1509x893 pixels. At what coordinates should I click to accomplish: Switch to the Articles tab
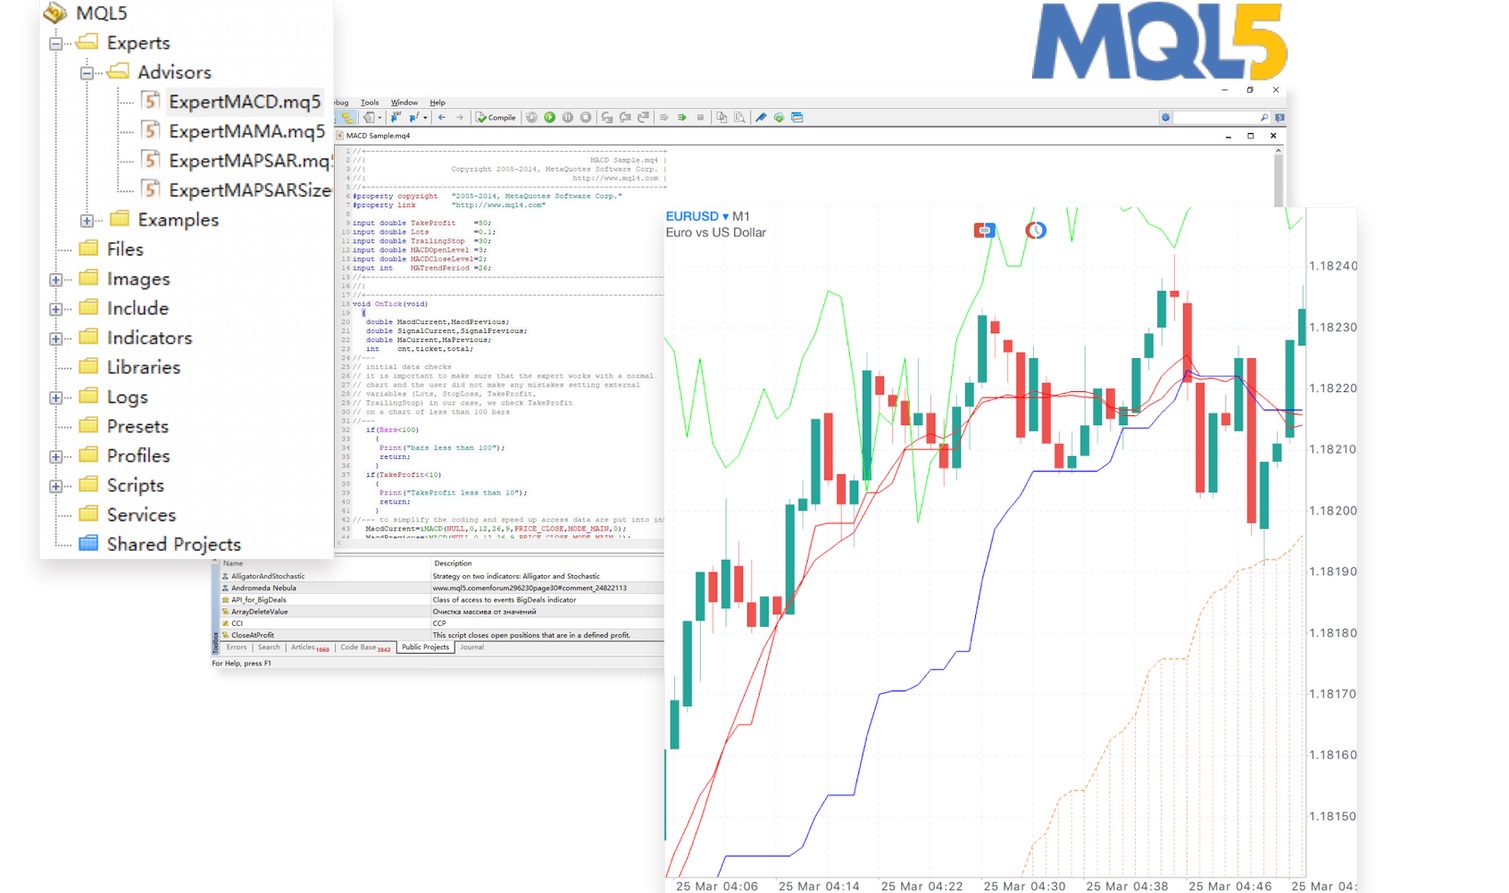pyautogui.click(x=305, y=648)
